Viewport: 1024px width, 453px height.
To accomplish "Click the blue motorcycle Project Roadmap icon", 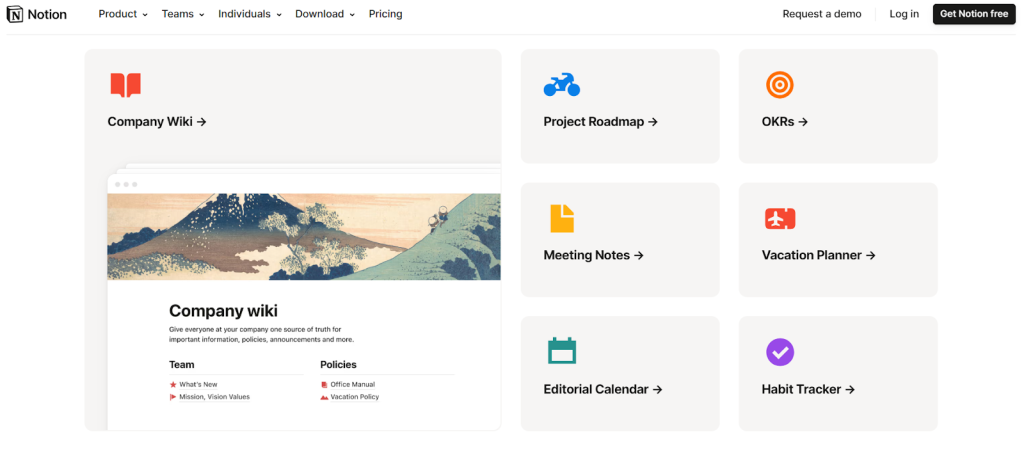I will [562, 85].
